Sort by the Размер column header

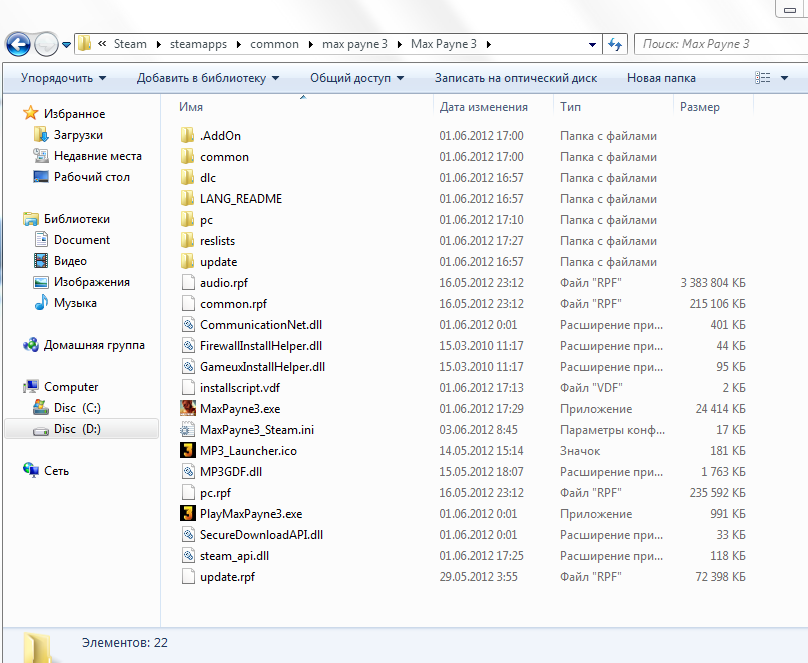pos(700,107)
